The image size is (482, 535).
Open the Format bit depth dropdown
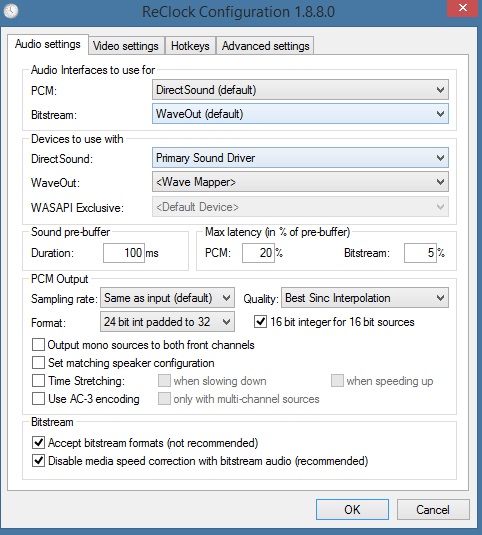(167, 322)
